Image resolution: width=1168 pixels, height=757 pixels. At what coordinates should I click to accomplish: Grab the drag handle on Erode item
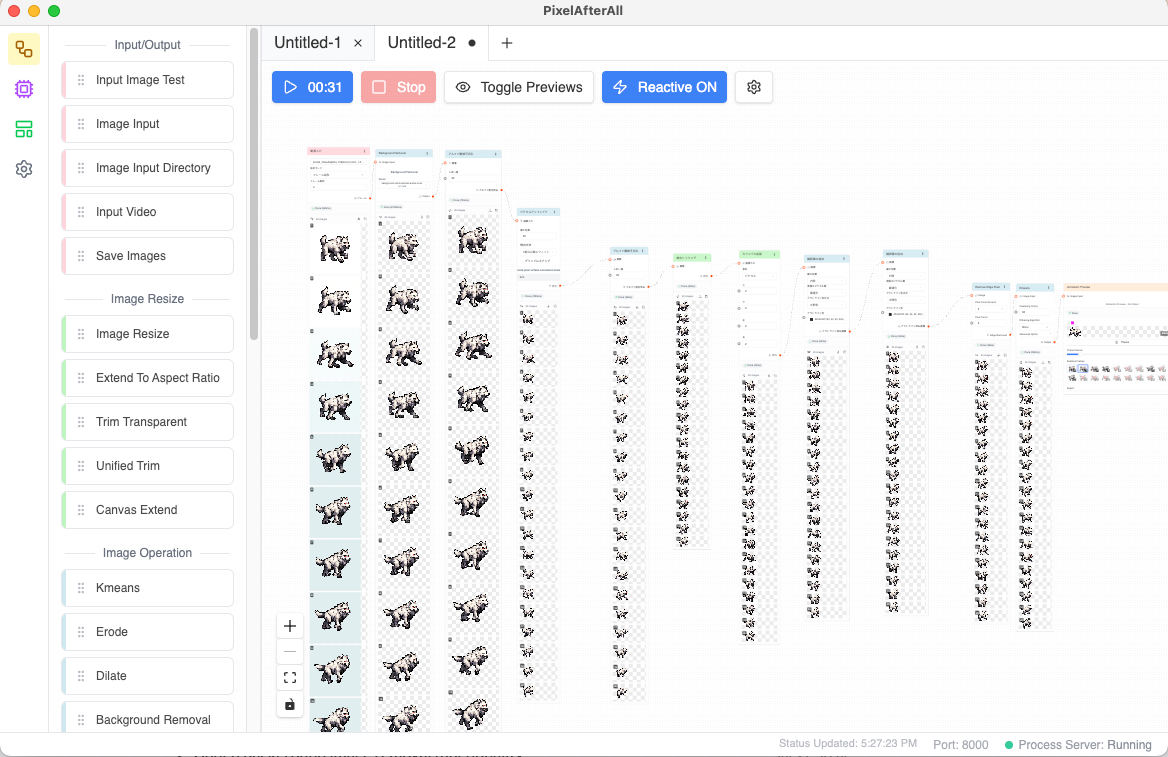[x=81, y=632]
